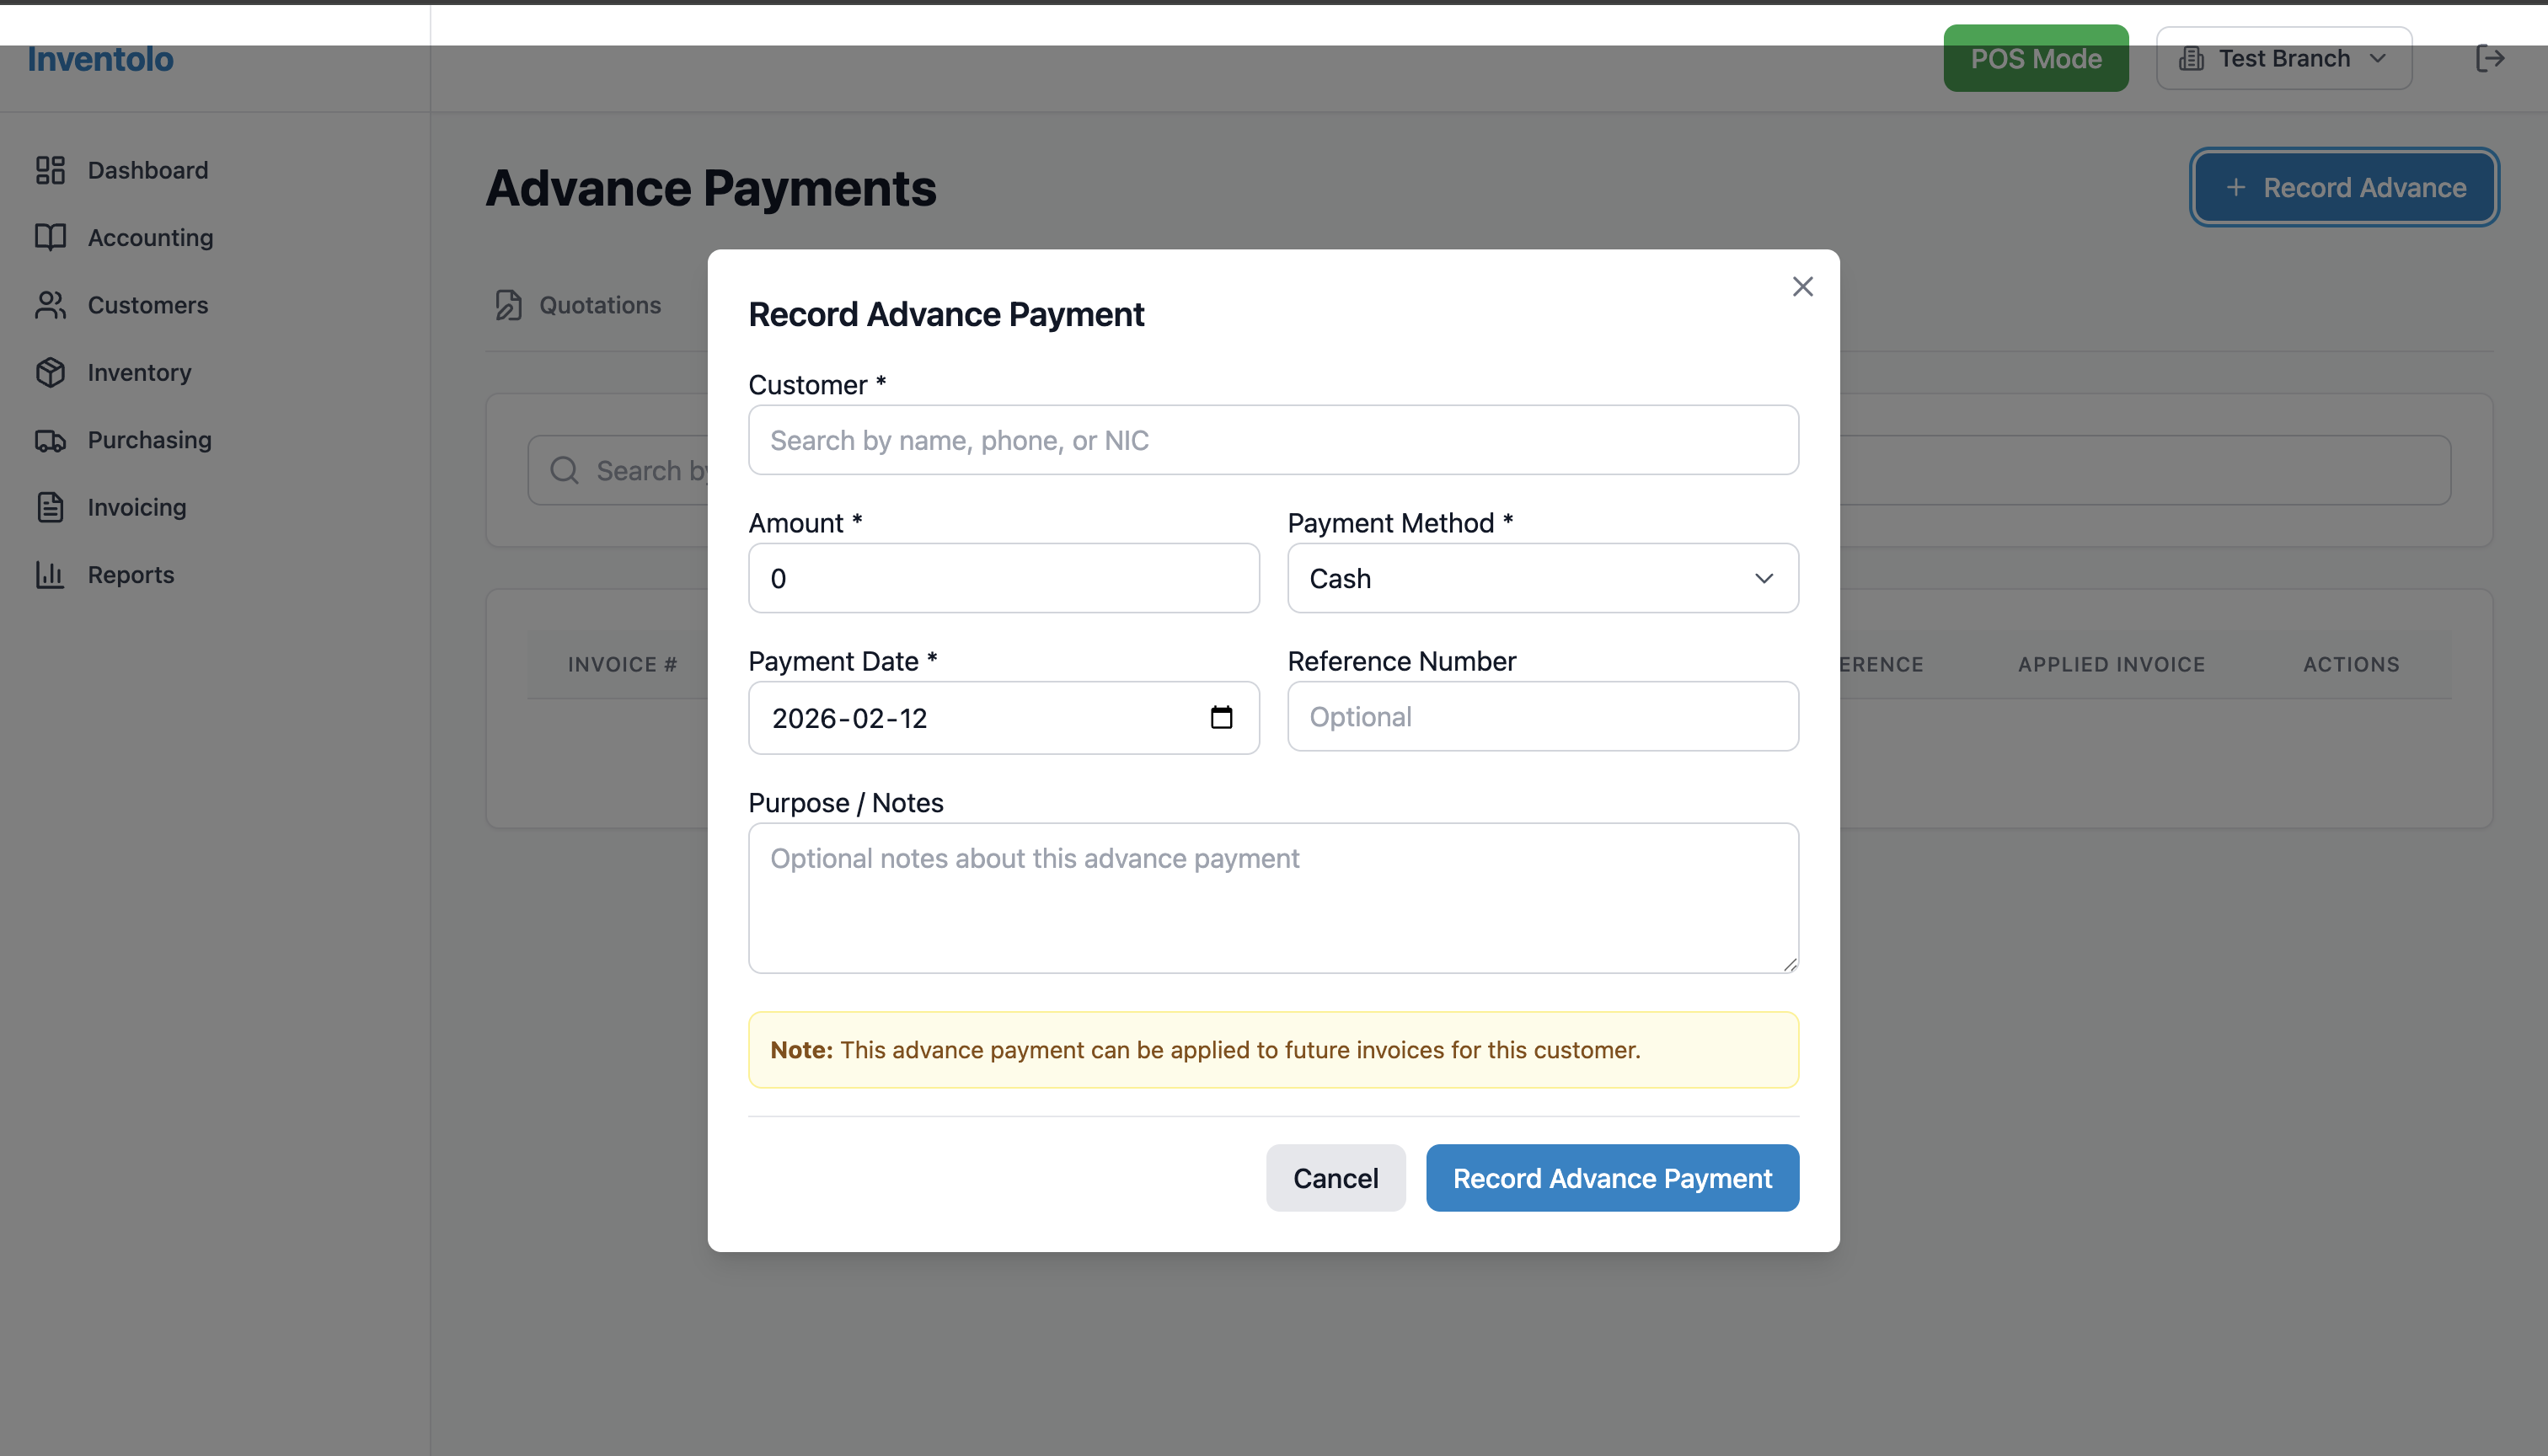
Task: Open the calendar picker for Payment Date
Action: click(x=1222, y=718)
